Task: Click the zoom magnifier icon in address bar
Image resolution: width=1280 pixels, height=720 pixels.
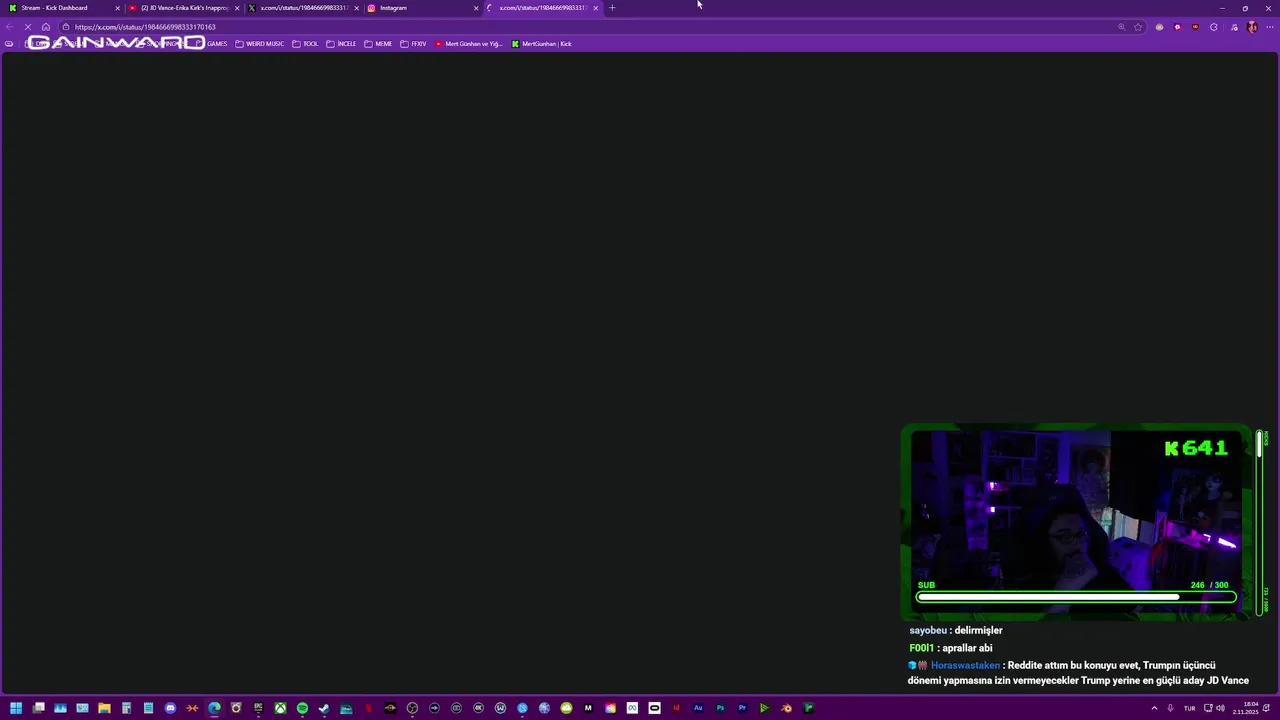Action: point(1121,27)
